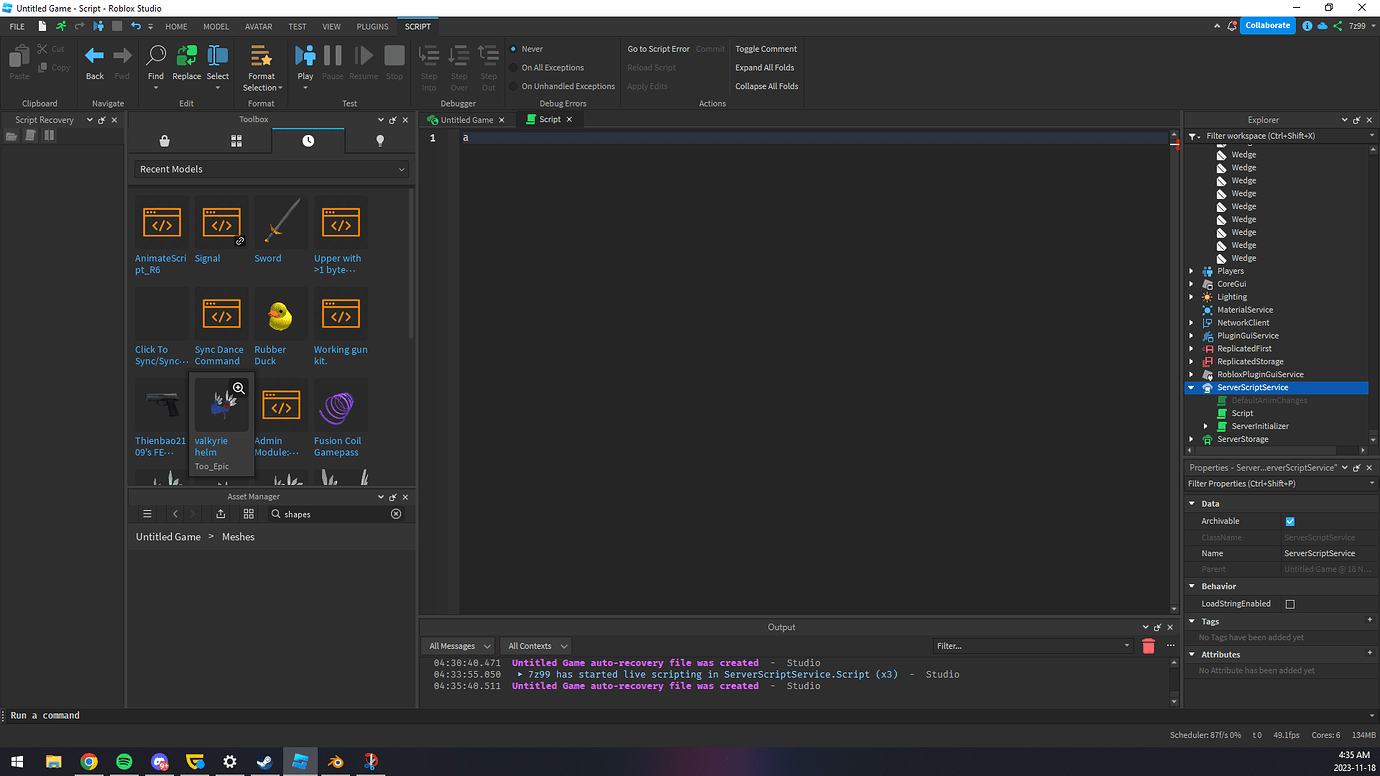Select the Sword model thumbnail
Screen dimensions: 1380x776
(x=281, y=222)
